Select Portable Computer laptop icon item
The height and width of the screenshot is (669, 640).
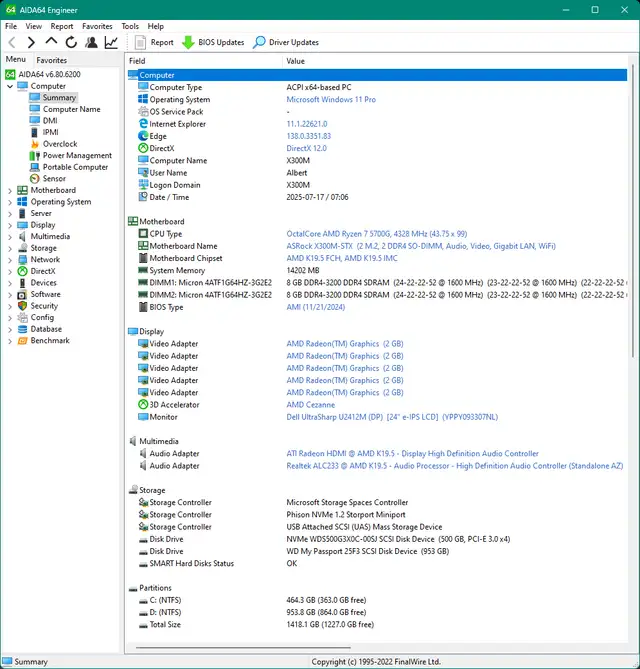(x=69, y=167)
